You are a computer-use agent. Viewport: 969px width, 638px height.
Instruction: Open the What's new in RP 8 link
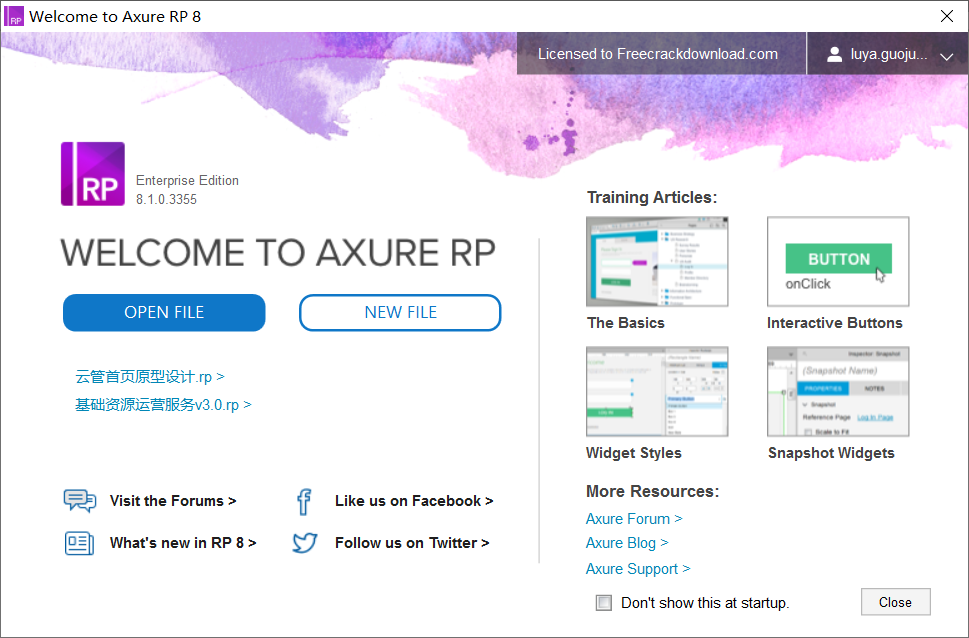(183, 543)
